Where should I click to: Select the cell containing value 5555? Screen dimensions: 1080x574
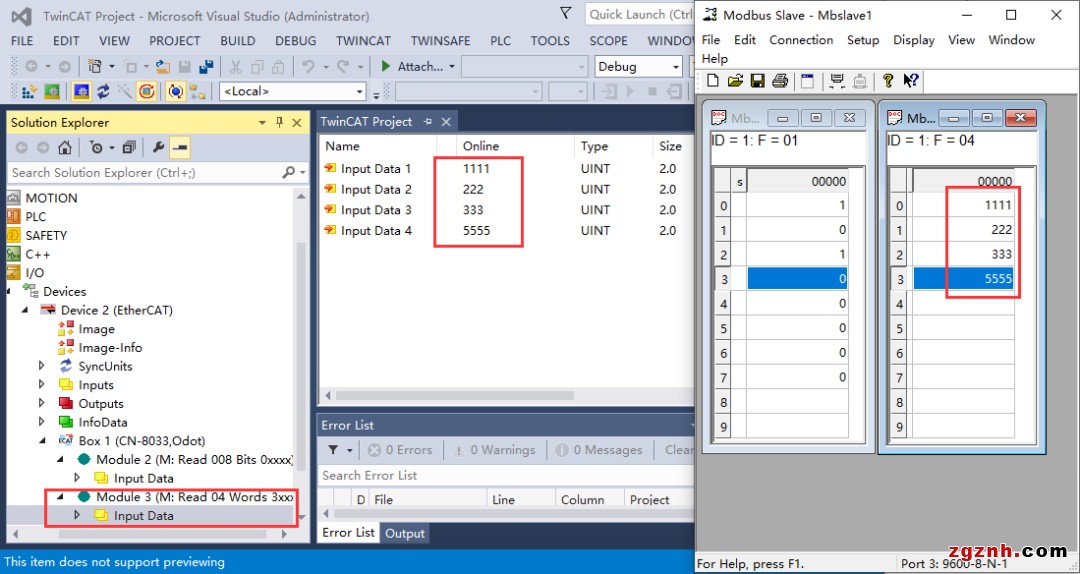pos(980,279)
